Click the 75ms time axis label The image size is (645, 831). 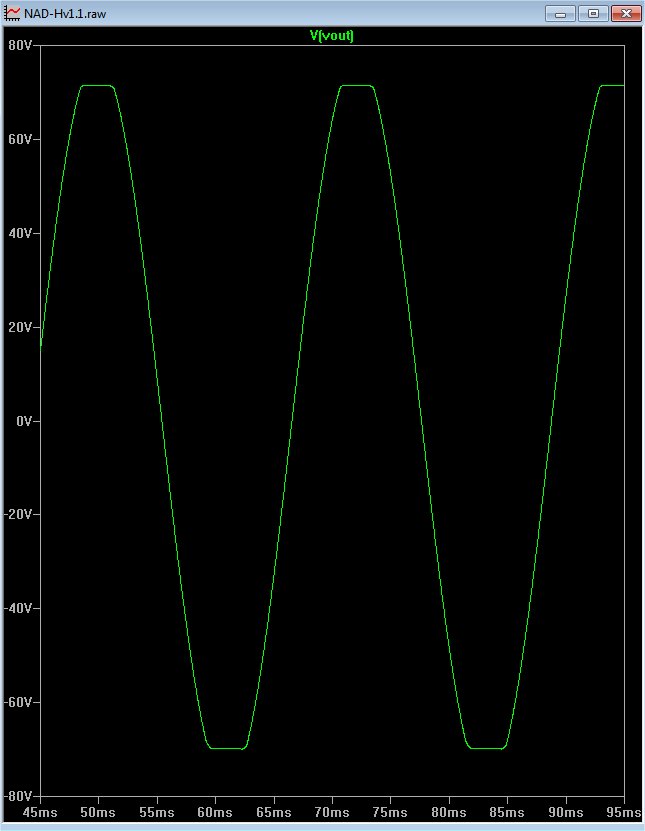coord(391,812)
